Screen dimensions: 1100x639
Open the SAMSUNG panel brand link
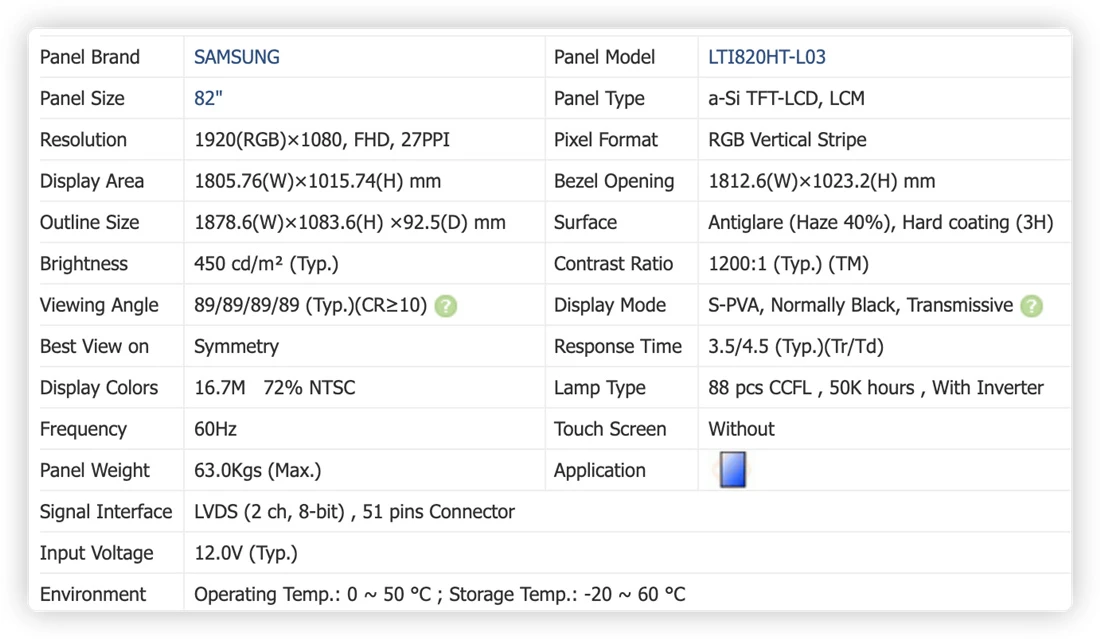pos(236,57)
